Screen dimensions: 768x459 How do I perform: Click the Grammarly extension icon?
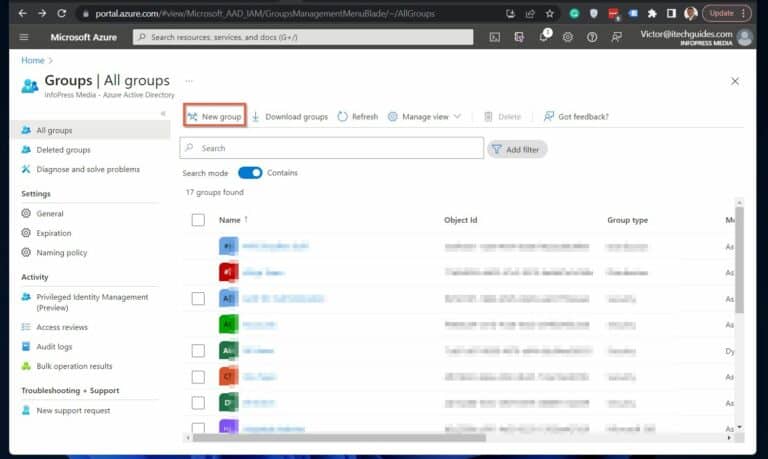574,14
